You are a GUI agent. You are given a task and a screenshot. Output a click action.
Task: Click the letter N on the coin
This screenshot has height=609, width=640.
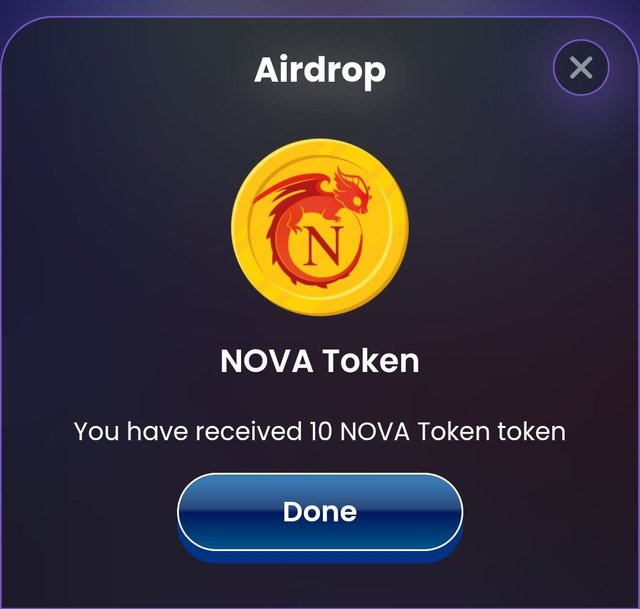[324, 247]
